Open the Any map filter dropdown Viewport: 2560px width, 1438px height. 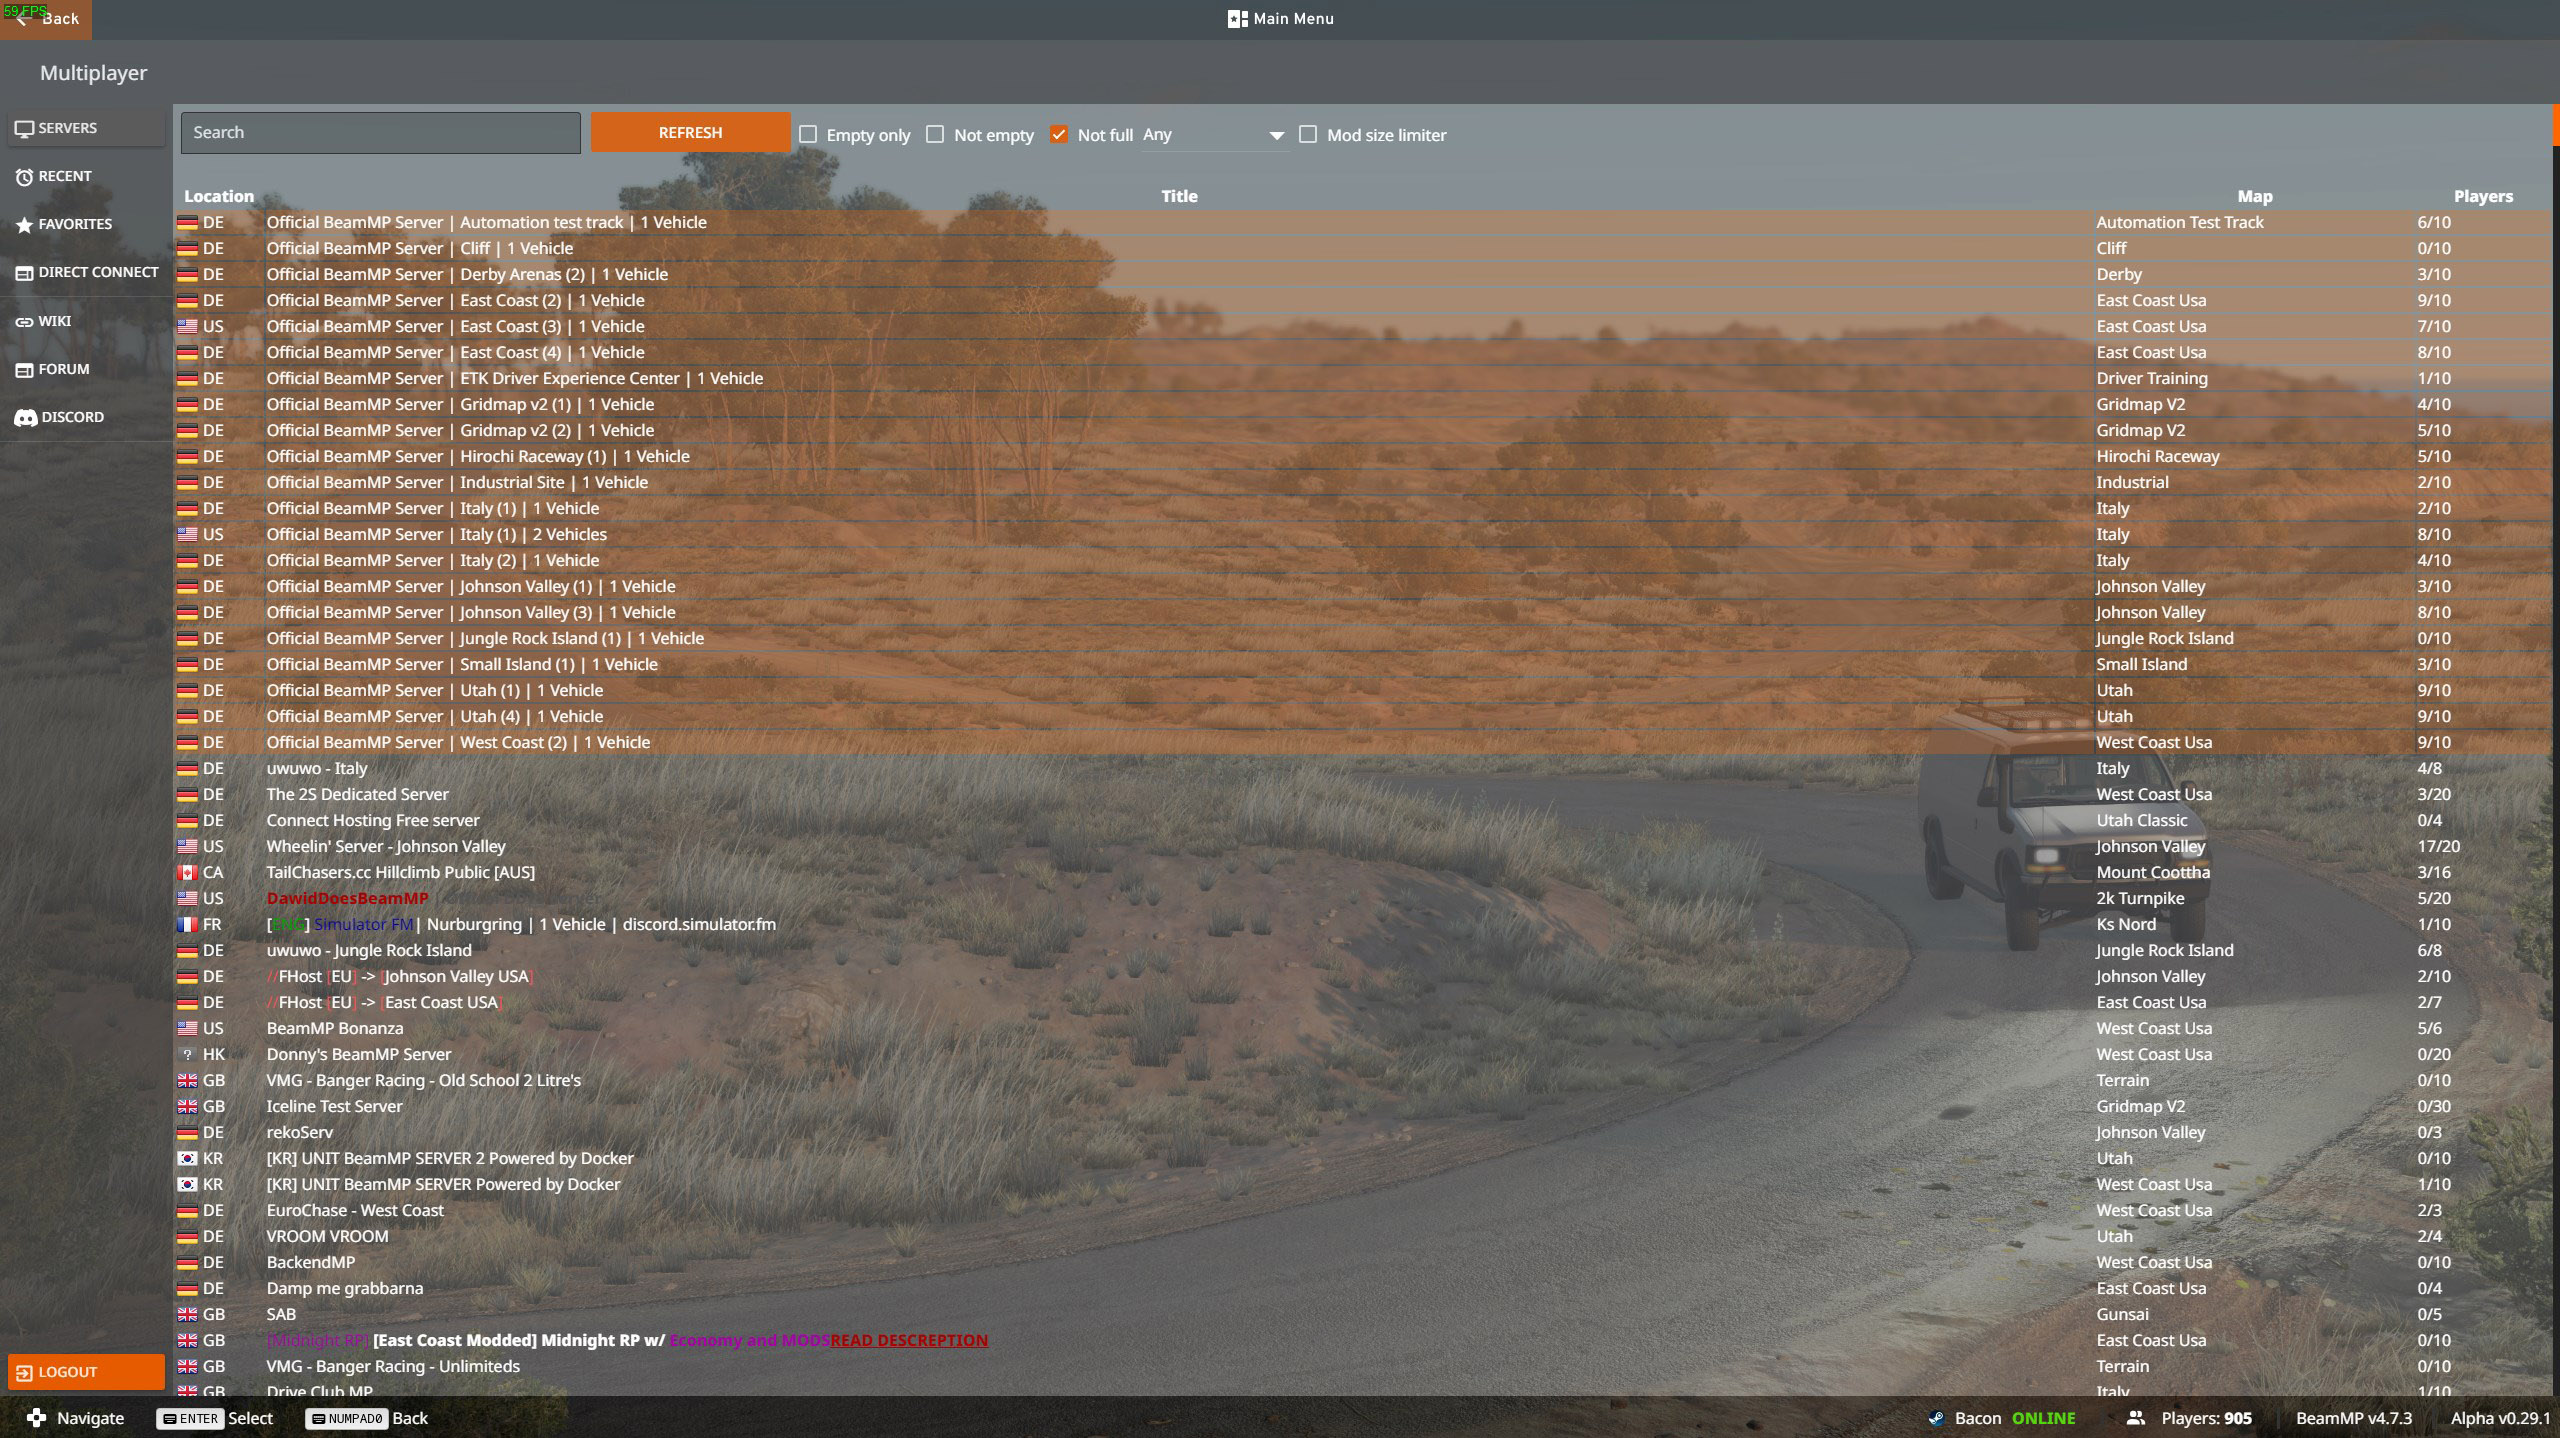coord(1213,135)
